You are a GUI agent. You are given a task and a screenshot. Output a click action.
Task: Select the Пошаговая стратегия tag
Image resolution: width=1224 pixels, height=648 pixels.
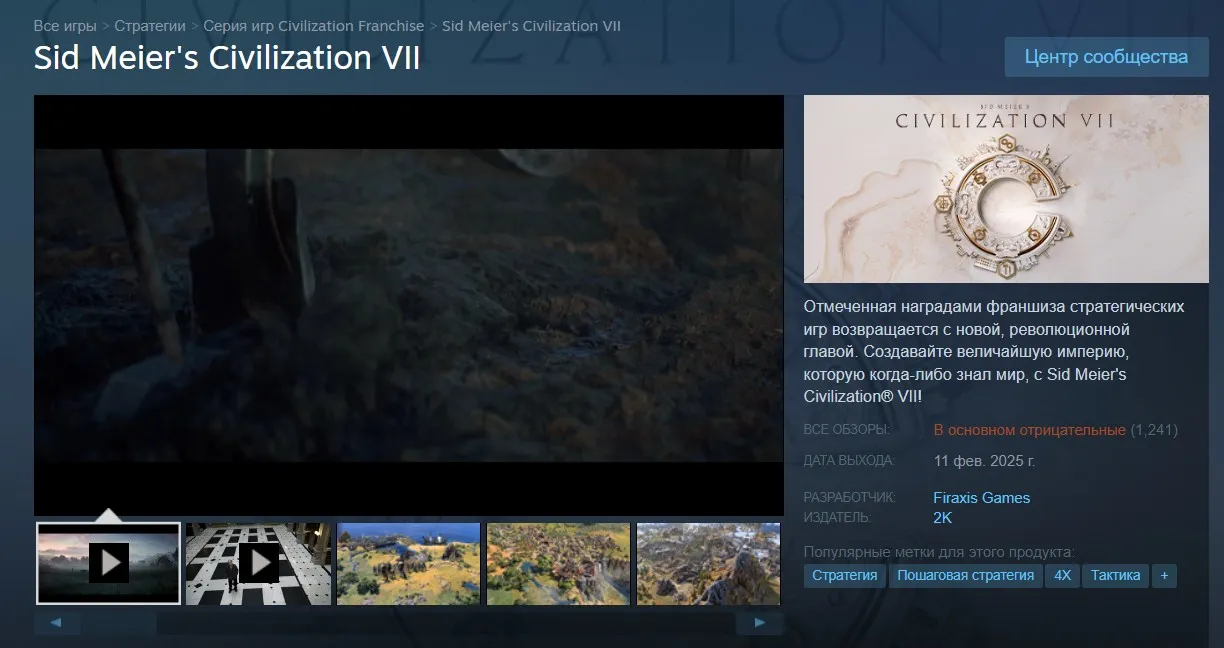(965, 575)
